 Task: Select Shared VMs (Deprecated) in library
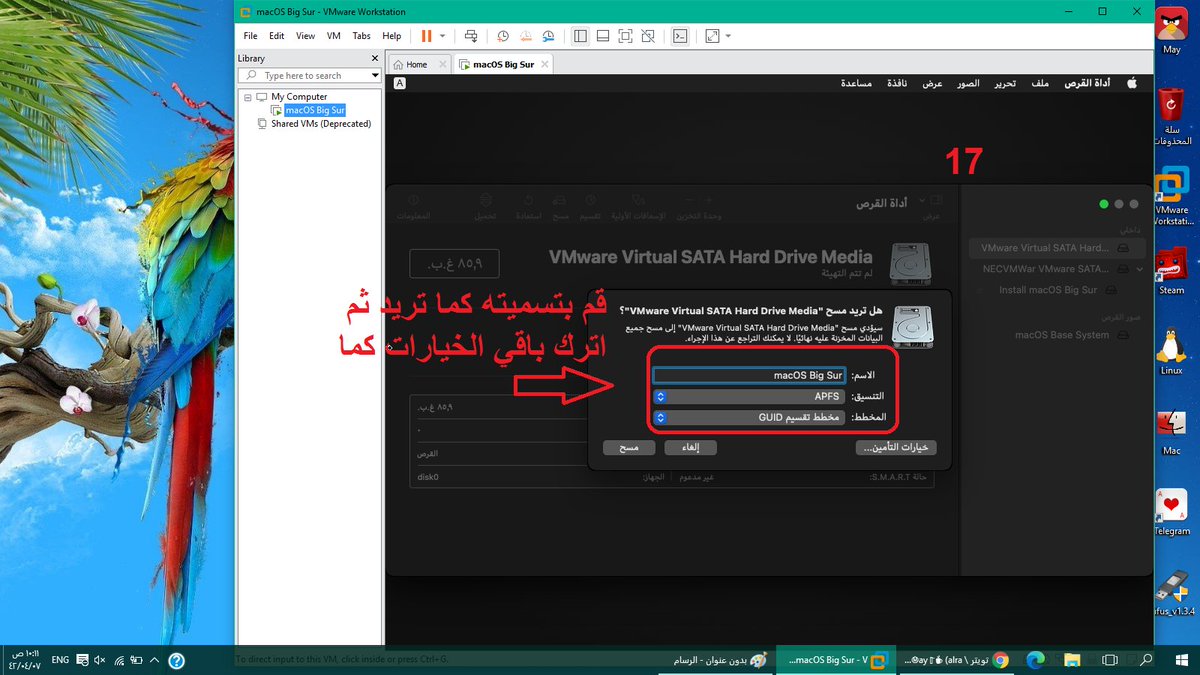320,124
